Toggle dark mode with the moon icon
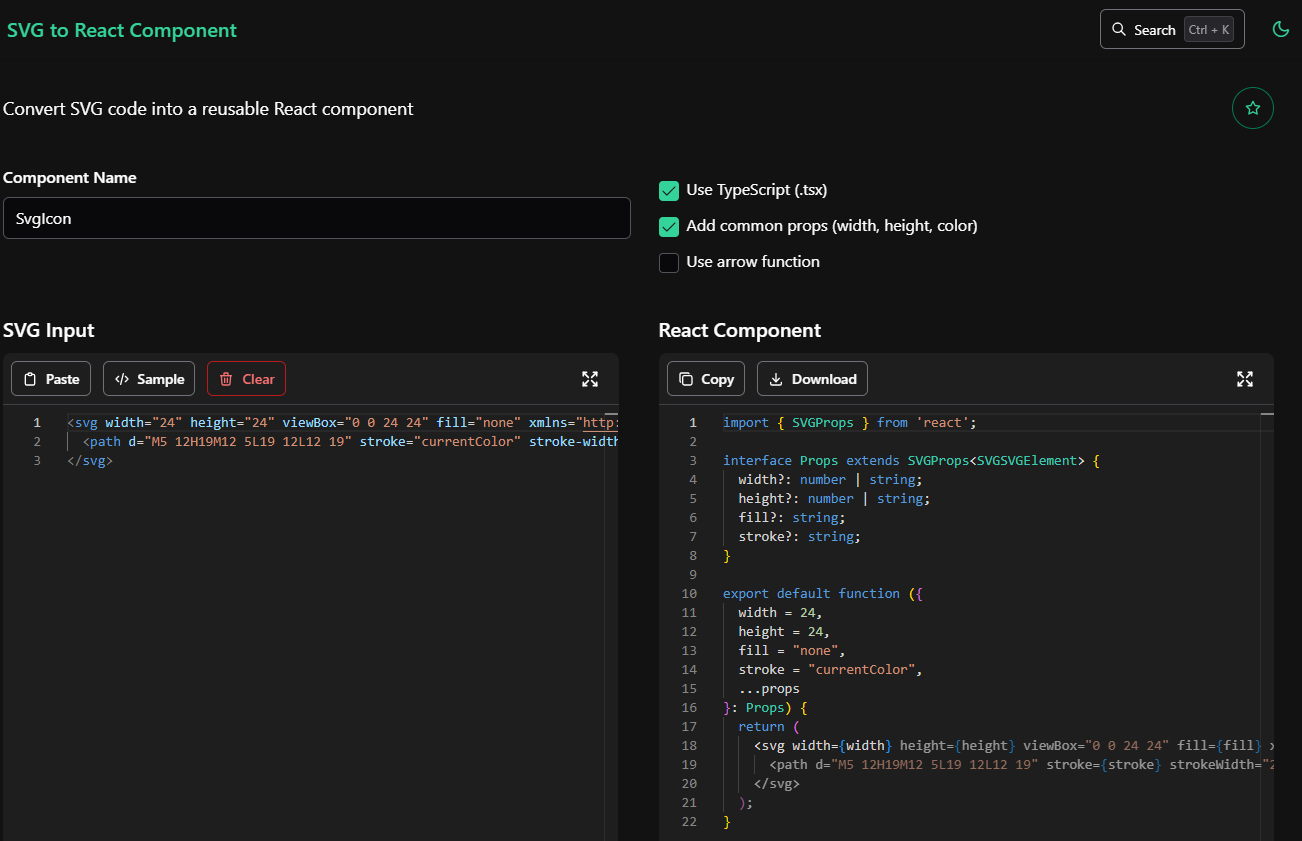Image resolution: width=1302 pixels, height=841 pixels. coord(1281,29)
